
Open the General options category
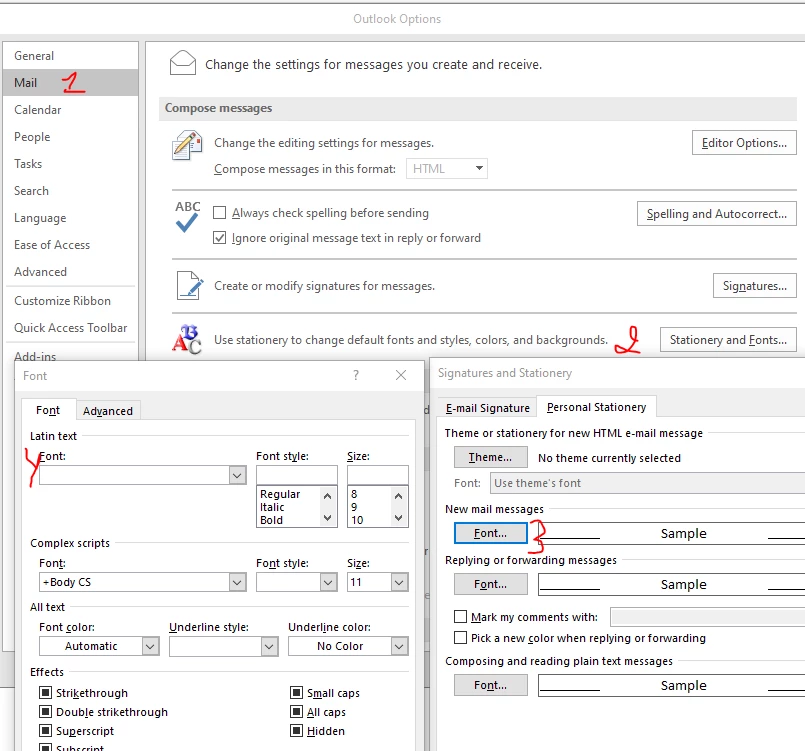pyautogui.click(x=70, y=55)
